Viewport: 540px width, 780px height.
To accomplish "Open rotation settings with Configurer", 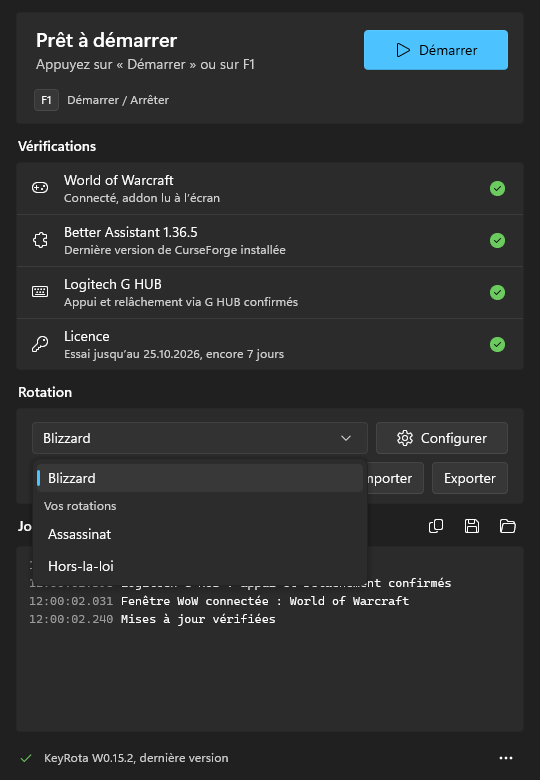I will [442, 438].
